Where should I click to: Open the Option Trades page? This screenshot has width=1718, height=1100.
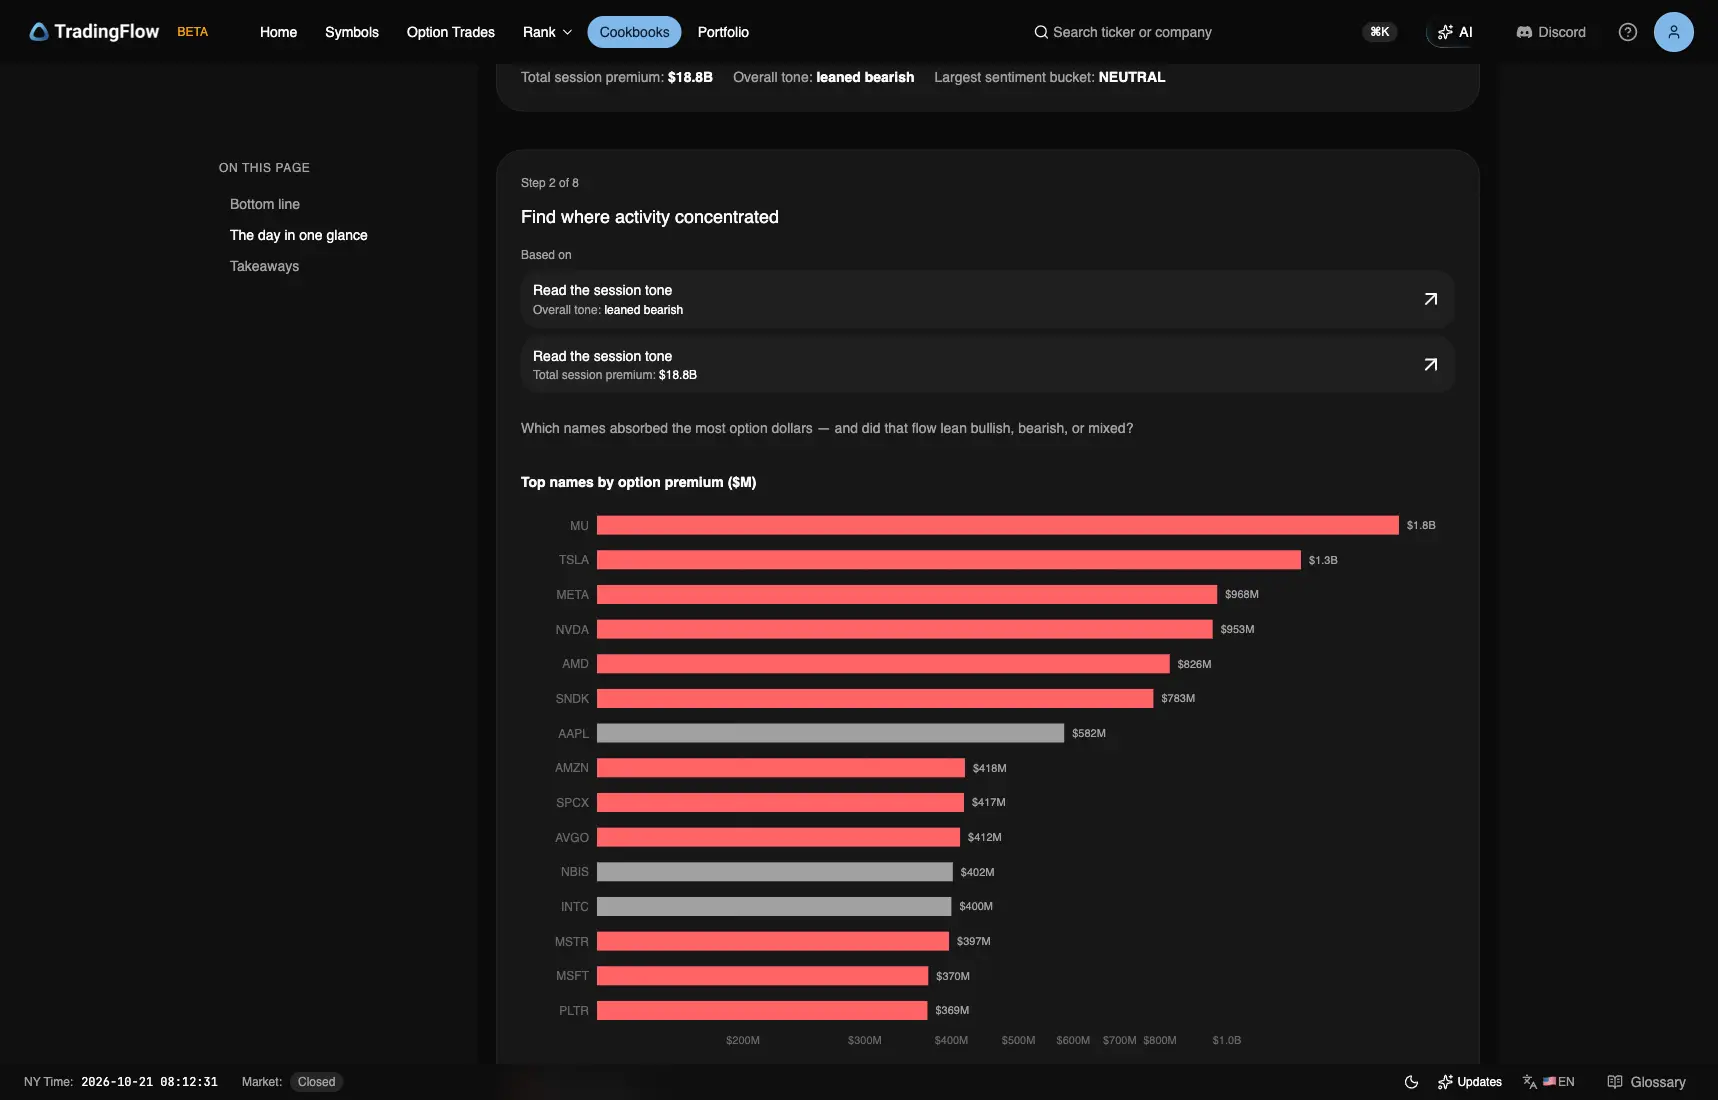click(x=451, y=32)
